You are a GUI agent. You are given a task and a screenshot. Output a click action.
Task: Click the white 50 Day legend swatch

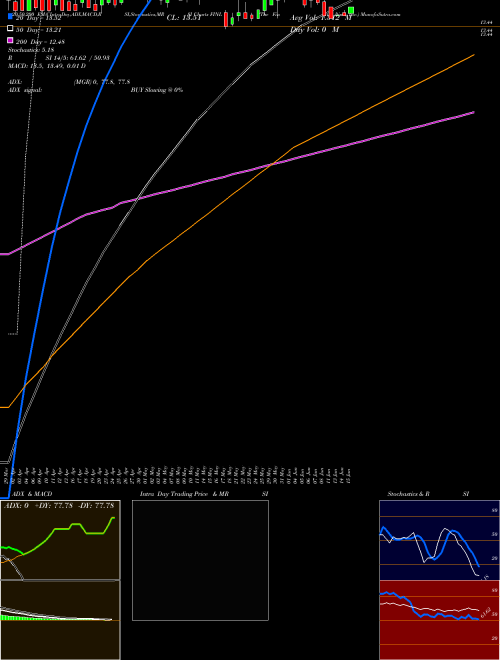[10, 29]
